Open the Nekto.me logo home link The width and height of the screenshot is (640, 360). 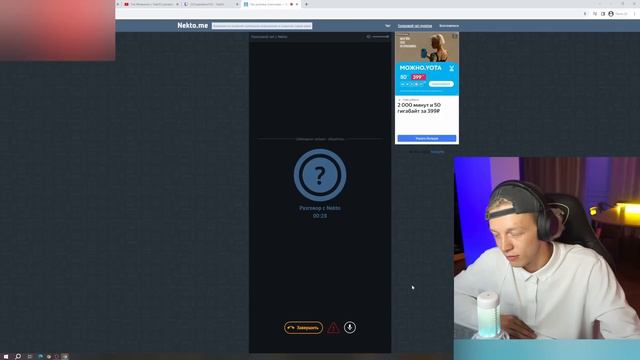[193, 25]
